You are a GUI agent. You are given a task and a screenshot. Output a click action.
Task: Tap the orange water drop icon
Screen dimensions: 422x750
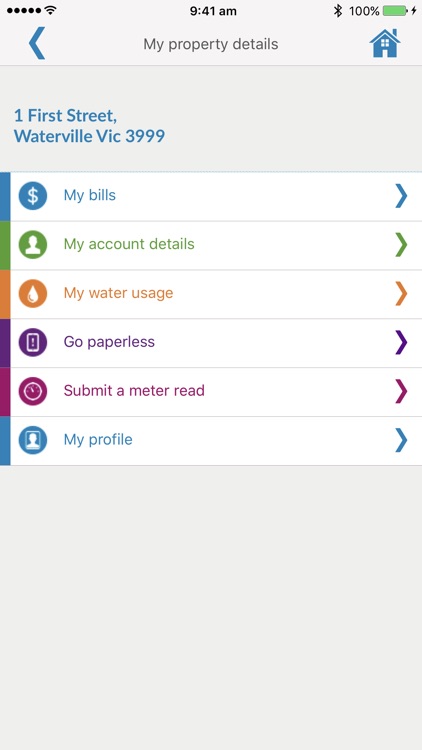[x=33, y=294]
